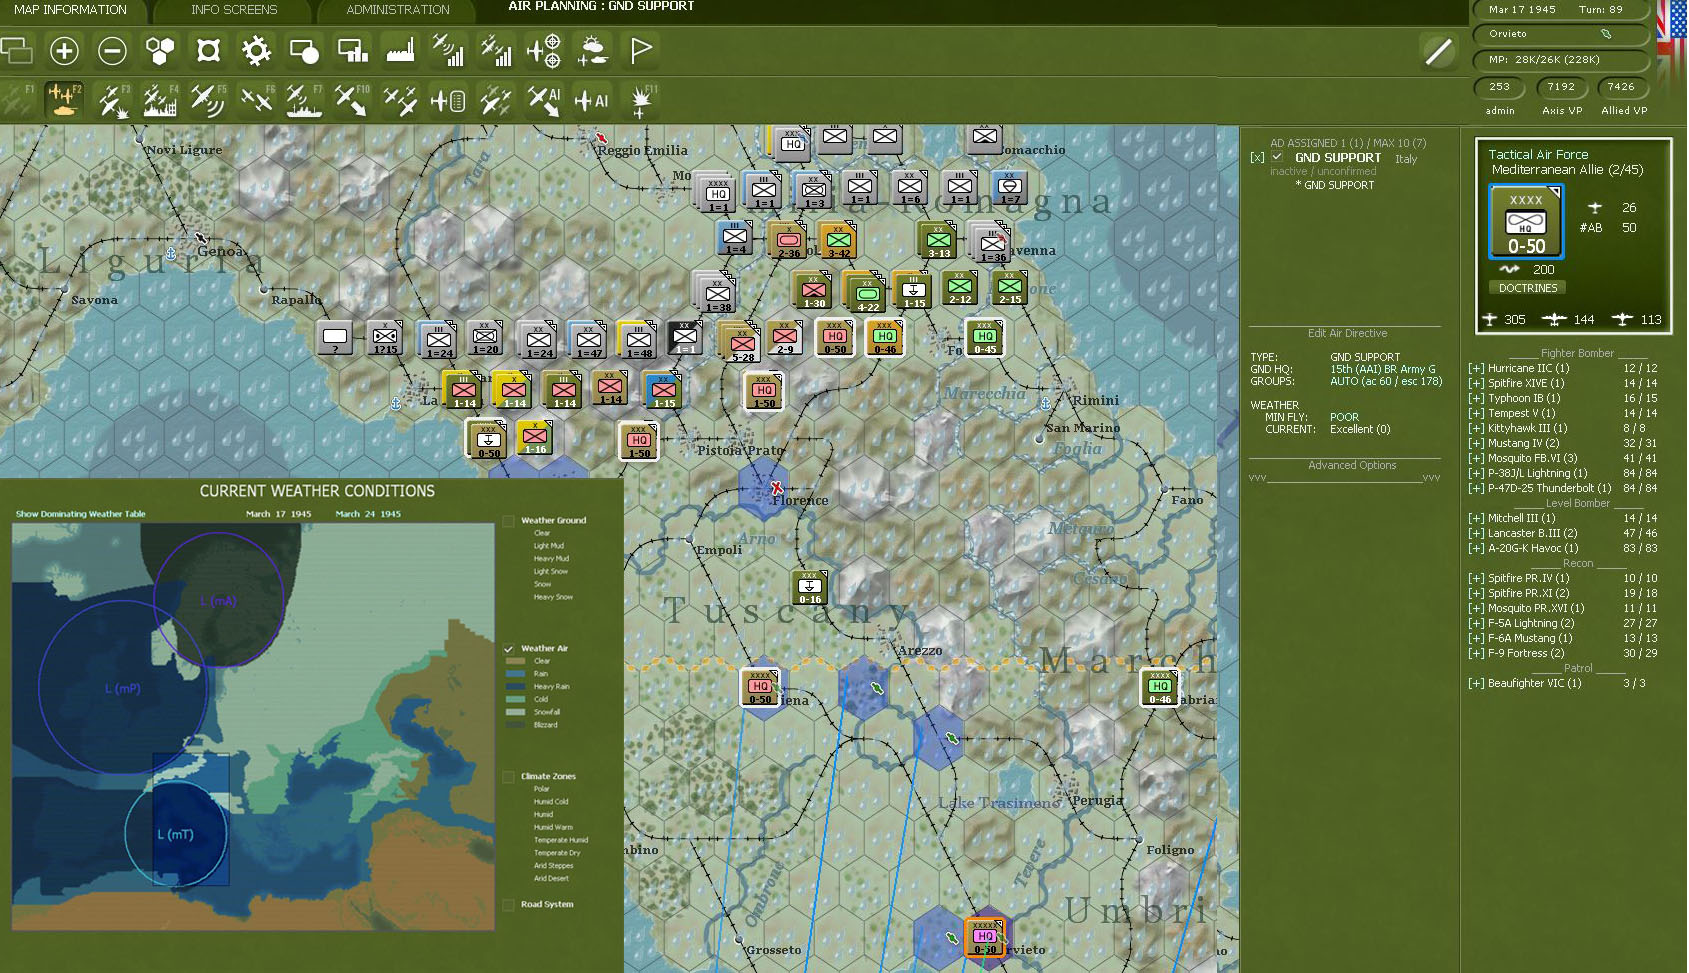Click the Clear air weather color swatch
This screenshot has height=973, width=1689.
(516, 661)
